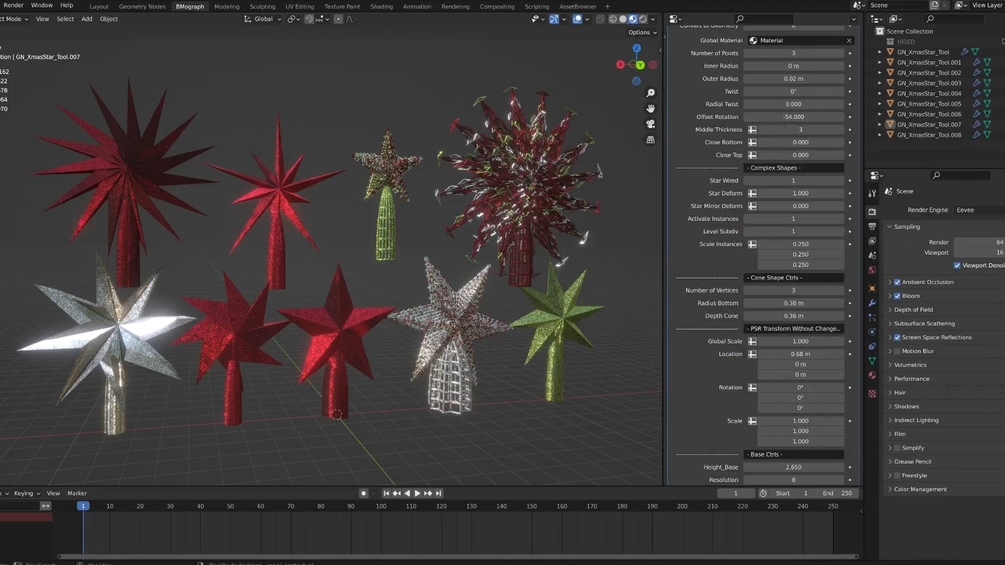1005x565 pixels.
Task: Click the red X axis on navigation gizmo
Action: pyautogui.click(x=620, y=65)
